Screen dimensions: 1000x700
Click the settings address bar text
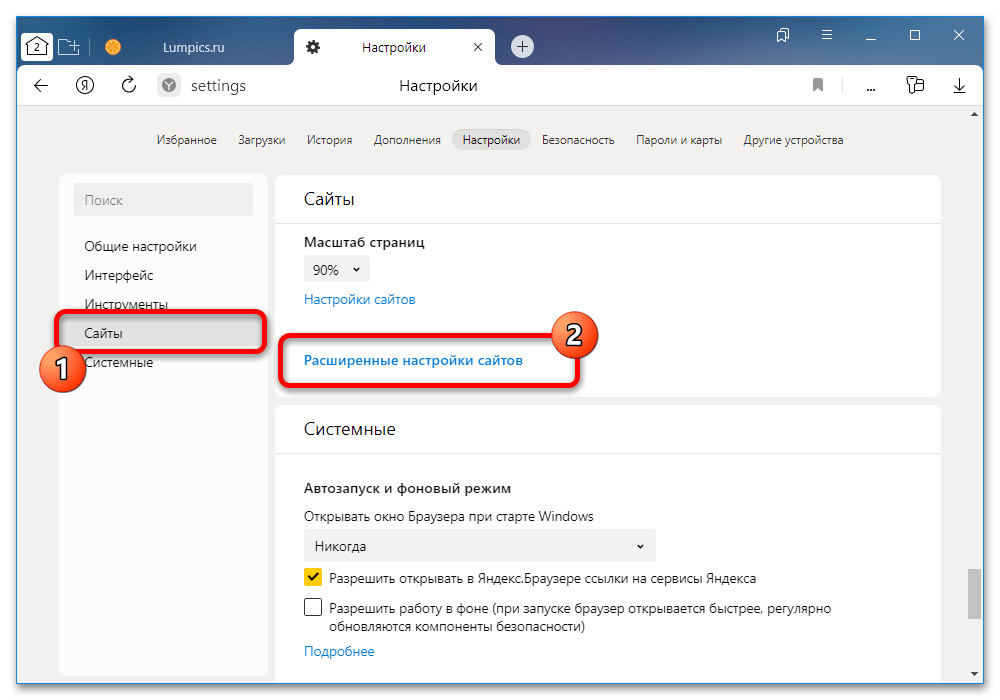[218, 85]
